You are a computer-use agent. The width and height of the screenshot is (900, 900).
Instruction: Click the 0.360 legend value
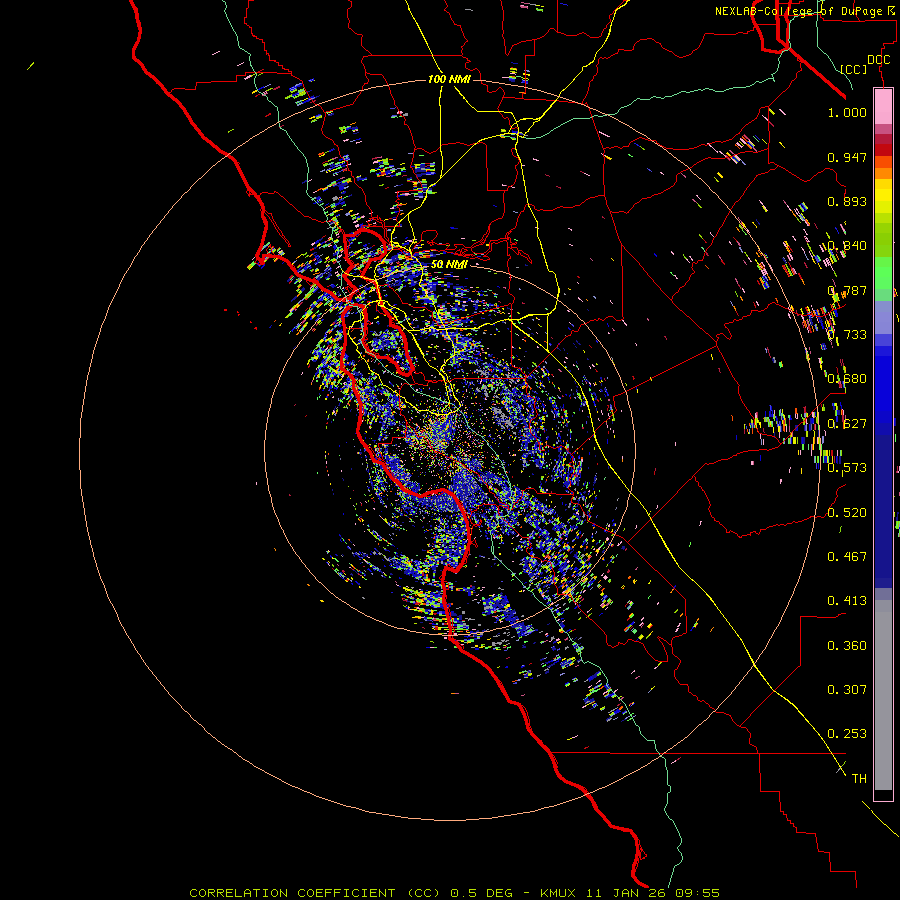847,646
